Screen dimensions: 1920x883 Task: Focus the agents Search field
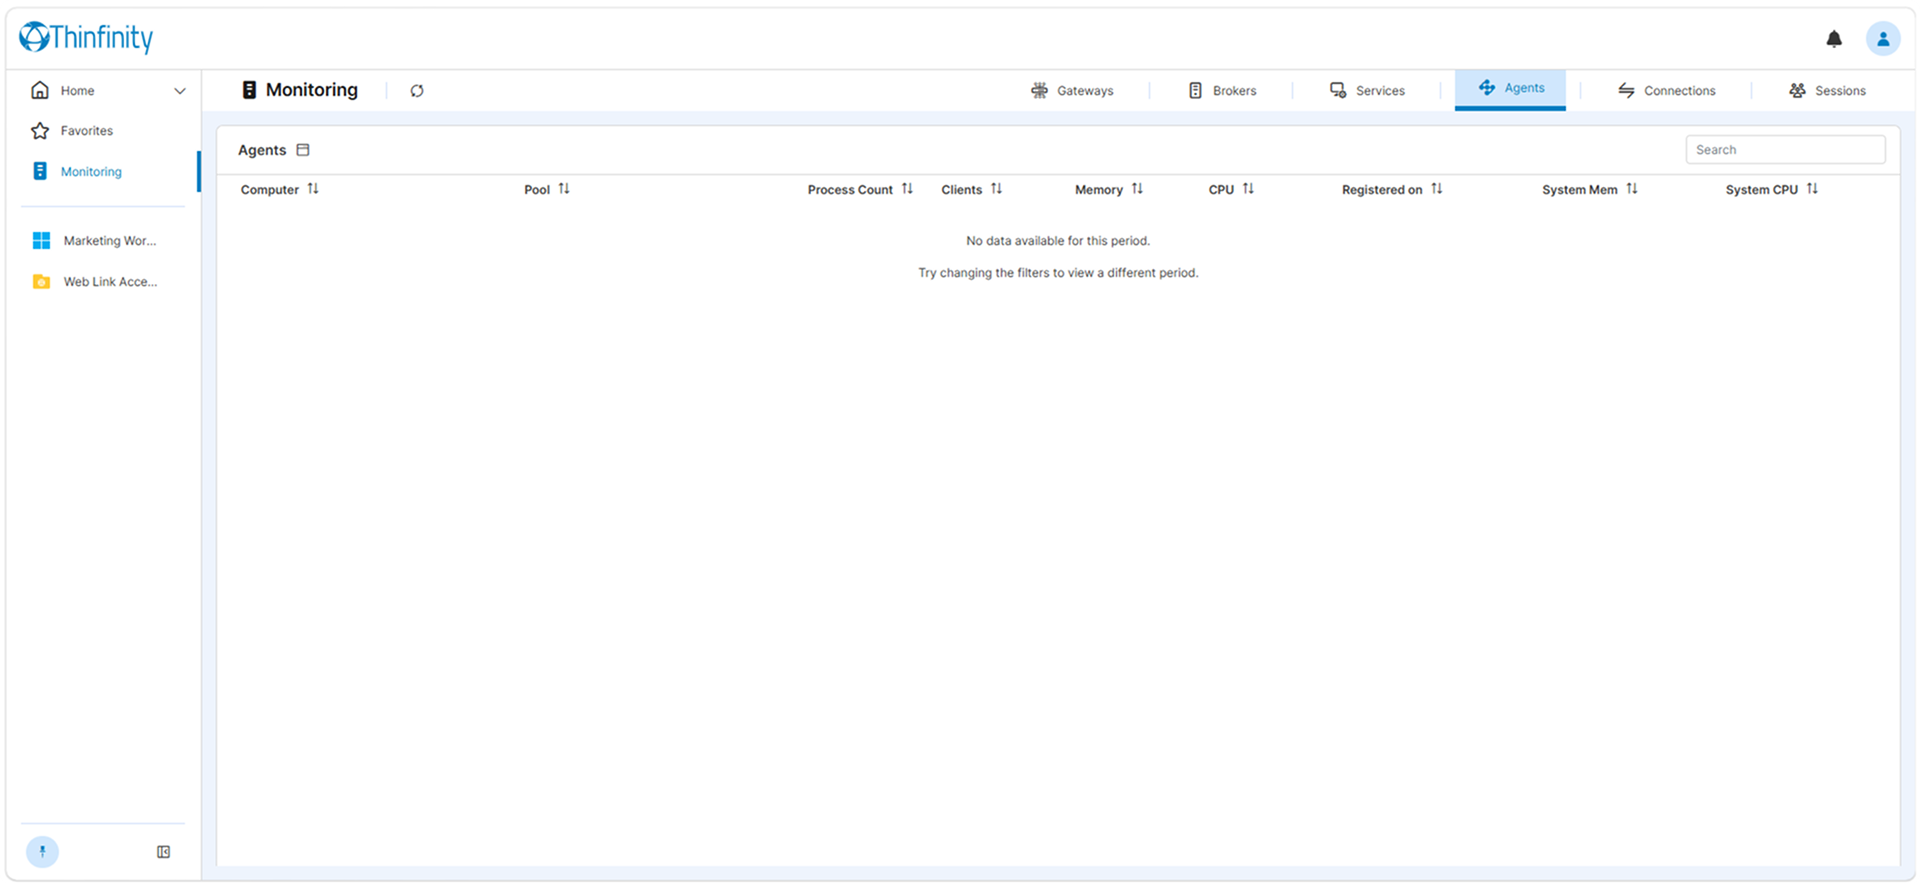1785,150
